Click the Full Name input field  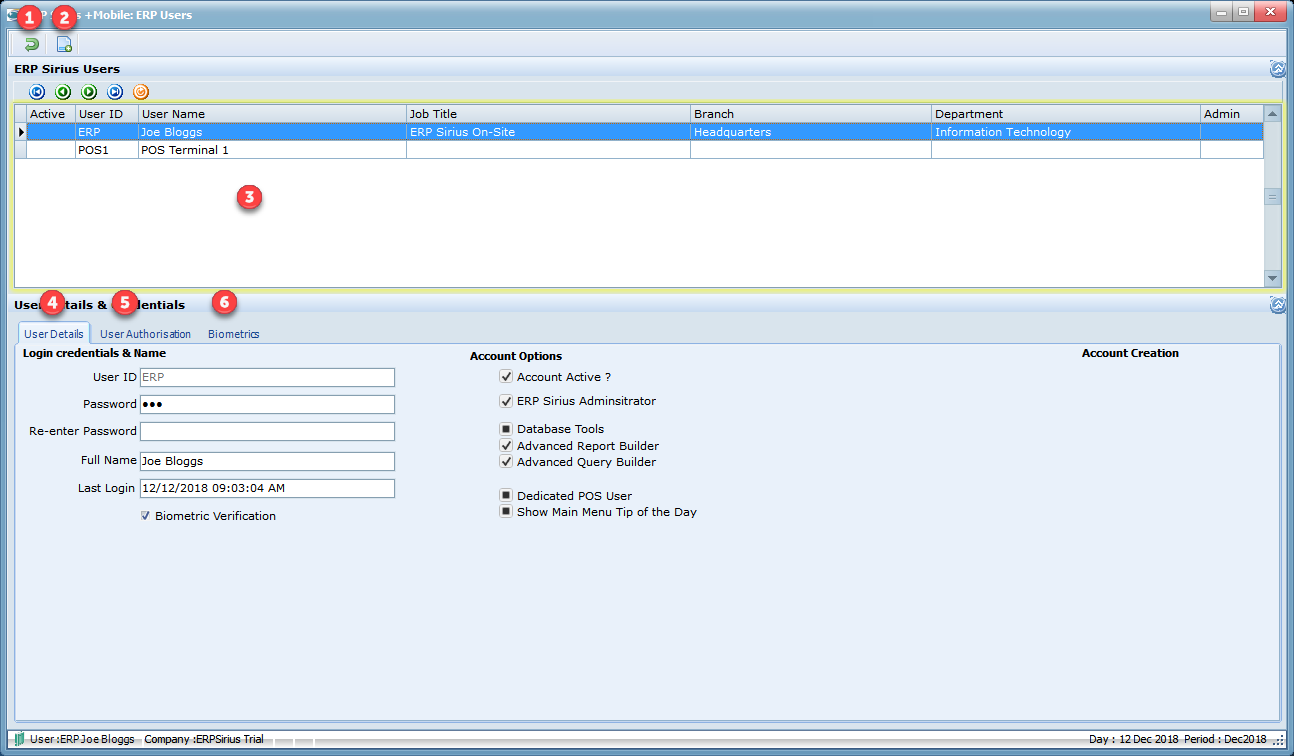coord(267,461)
